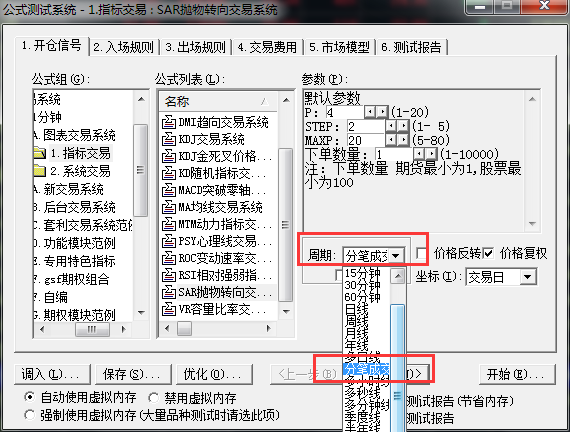Click the MTM动力指标交 formula icon

[169, 224]
